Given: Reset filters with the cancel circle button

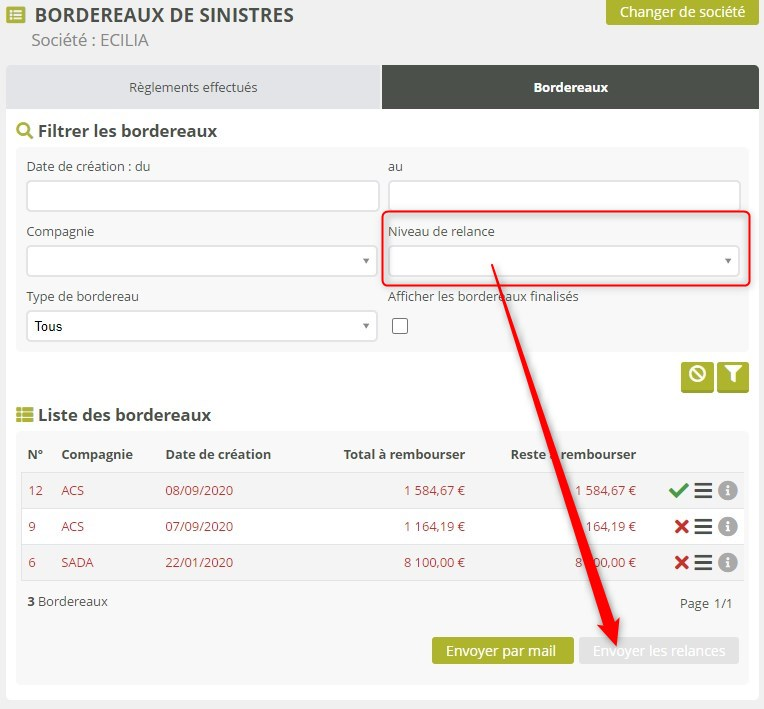Looking at the screenshot, I should coord(697,375).
